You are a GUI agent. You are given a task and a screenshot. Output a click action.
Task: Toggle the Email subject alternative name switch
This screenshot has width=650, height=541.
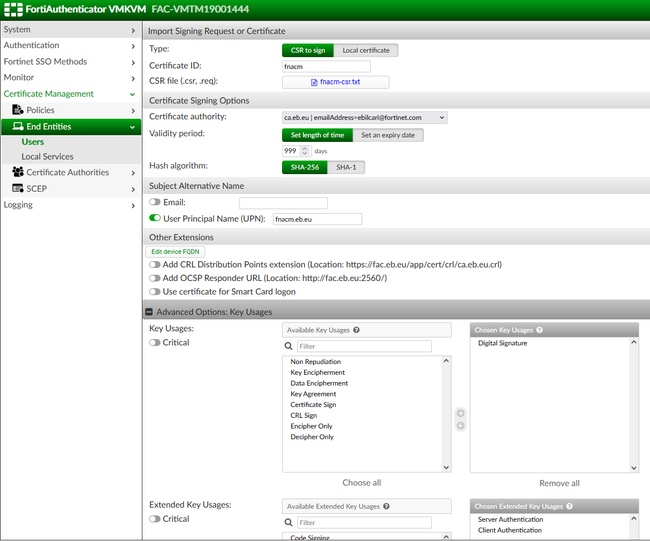coord(155,202)
